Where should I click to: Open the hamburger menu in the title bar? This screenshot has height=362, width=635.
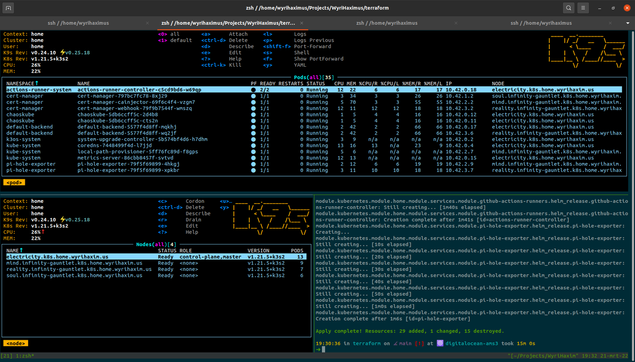583,8
